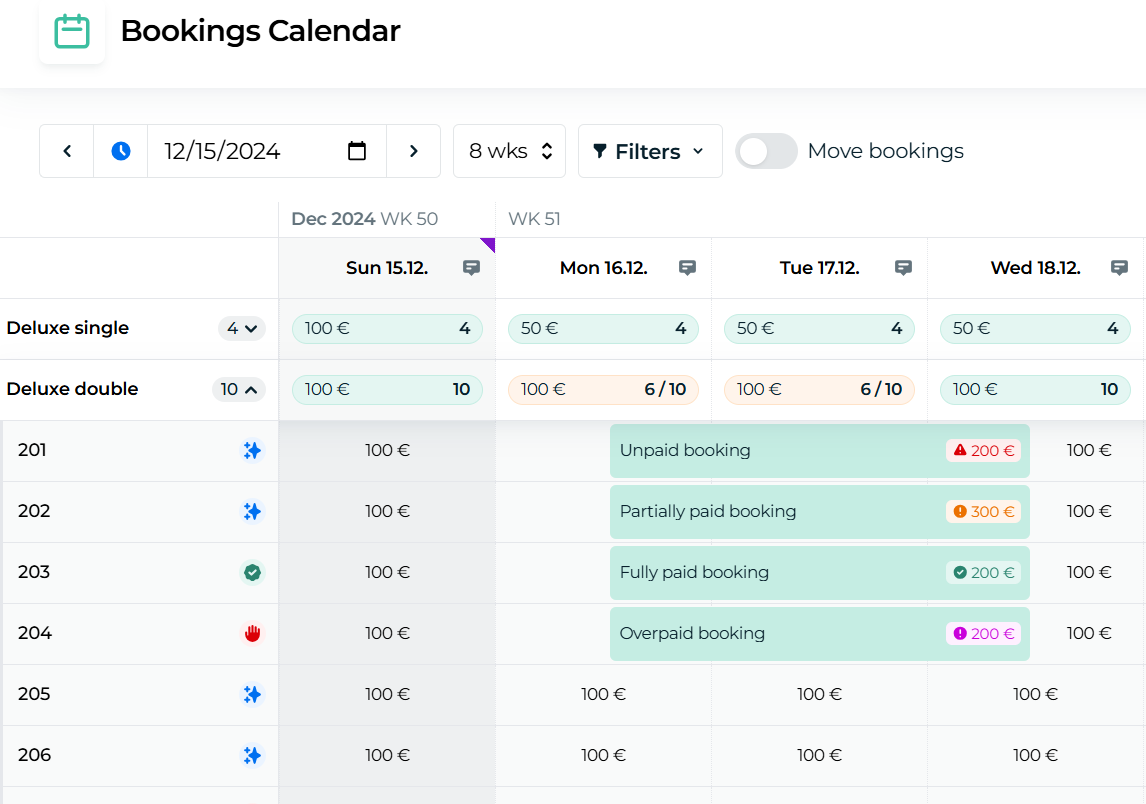Click the sparkle status icon for room 201
The width and height of the screenshot is (1146, 804).
252,451
